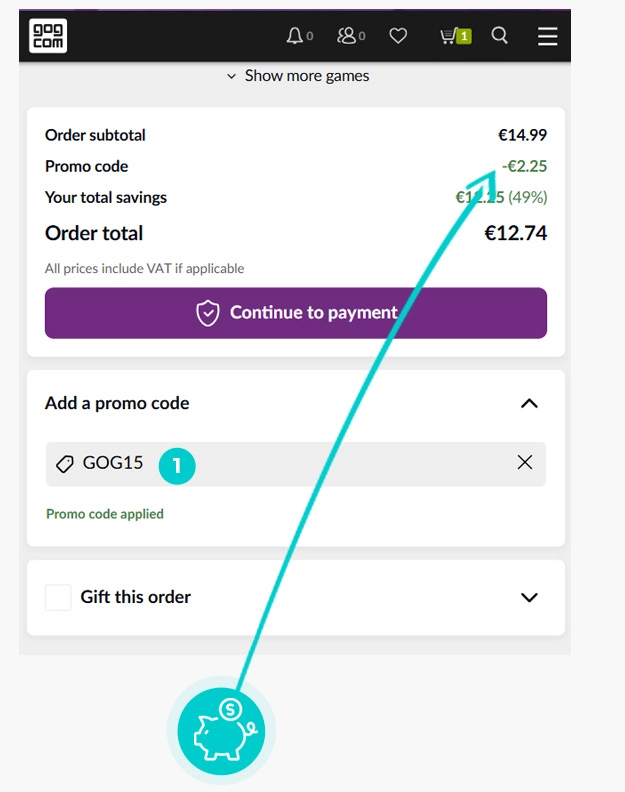625x792 pixels.
Task: Open the shopping cart
Action: point(454,36)
